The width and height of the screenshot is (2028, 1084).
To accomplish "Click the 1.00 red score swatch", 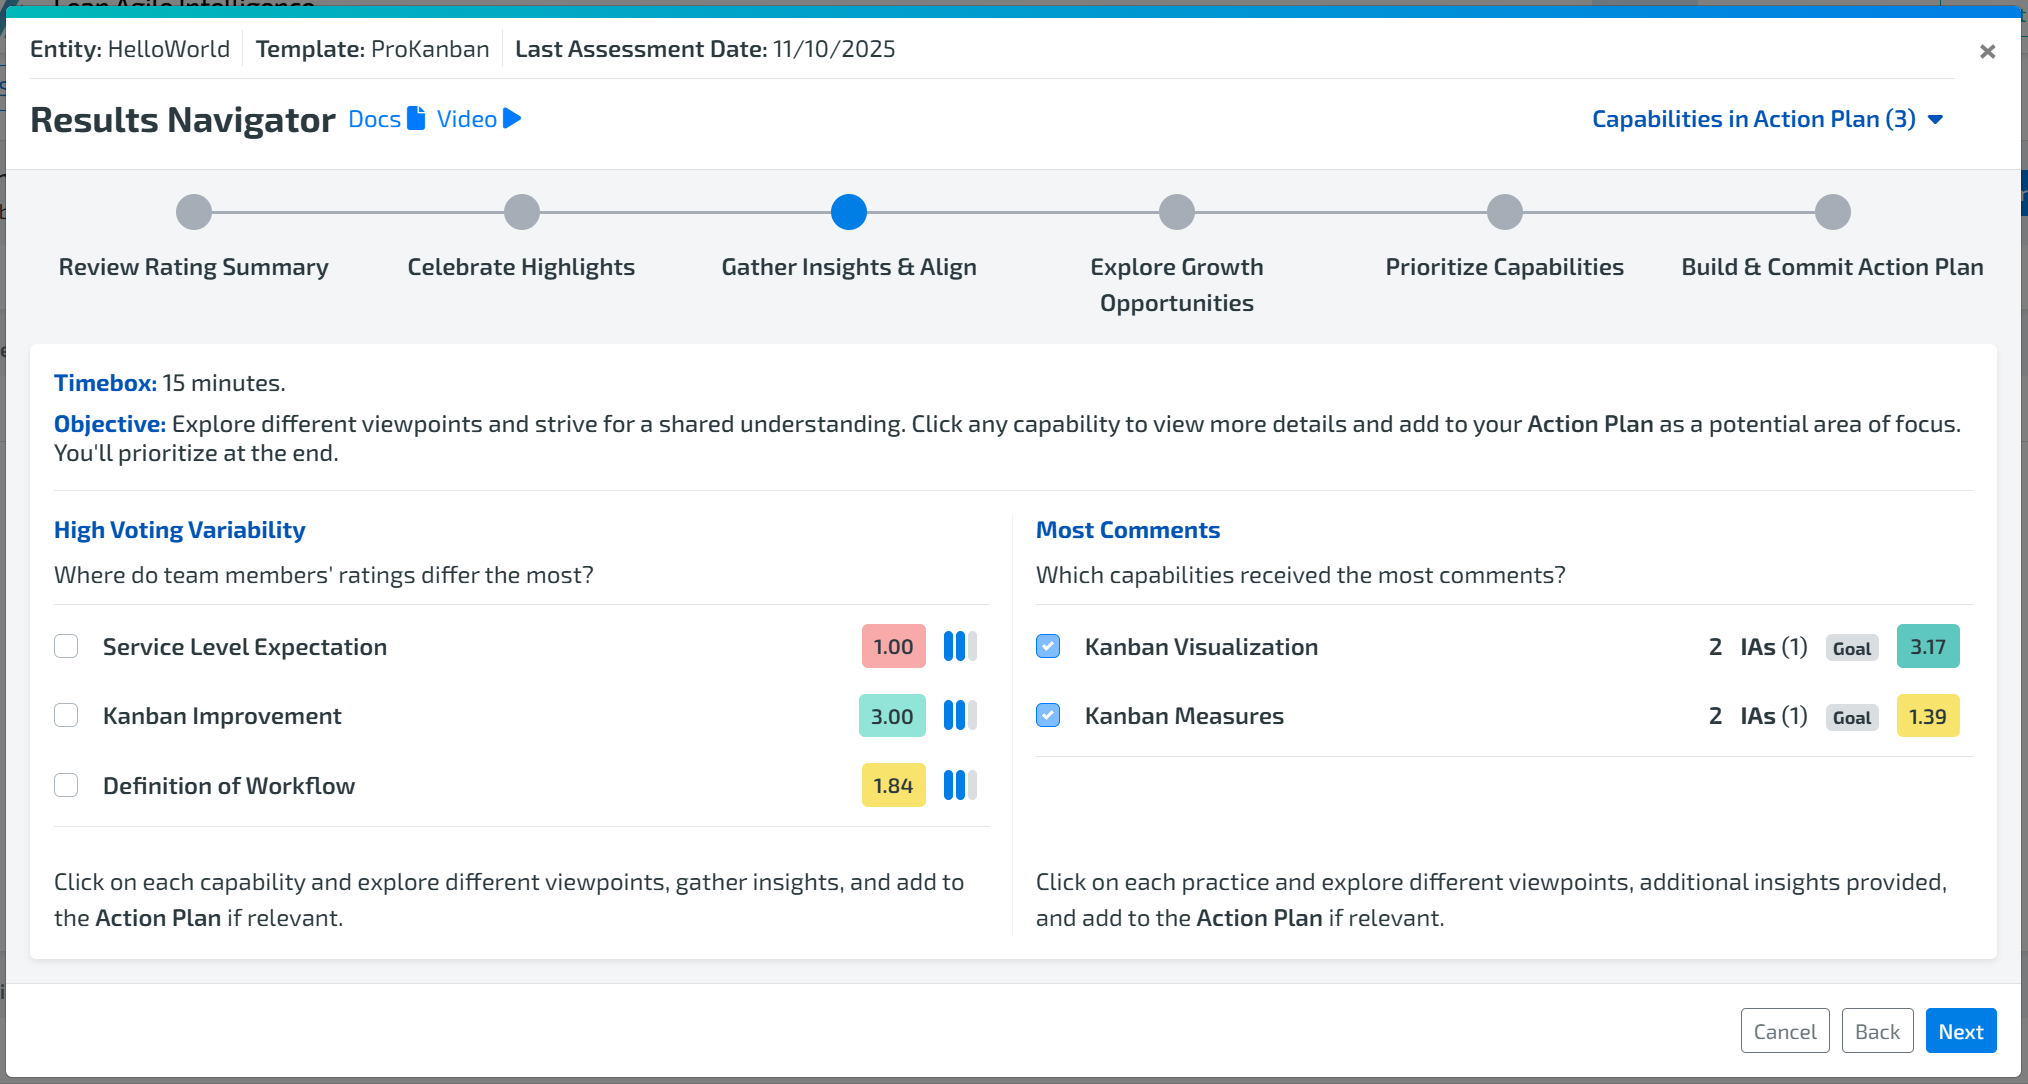I will 893,646.
